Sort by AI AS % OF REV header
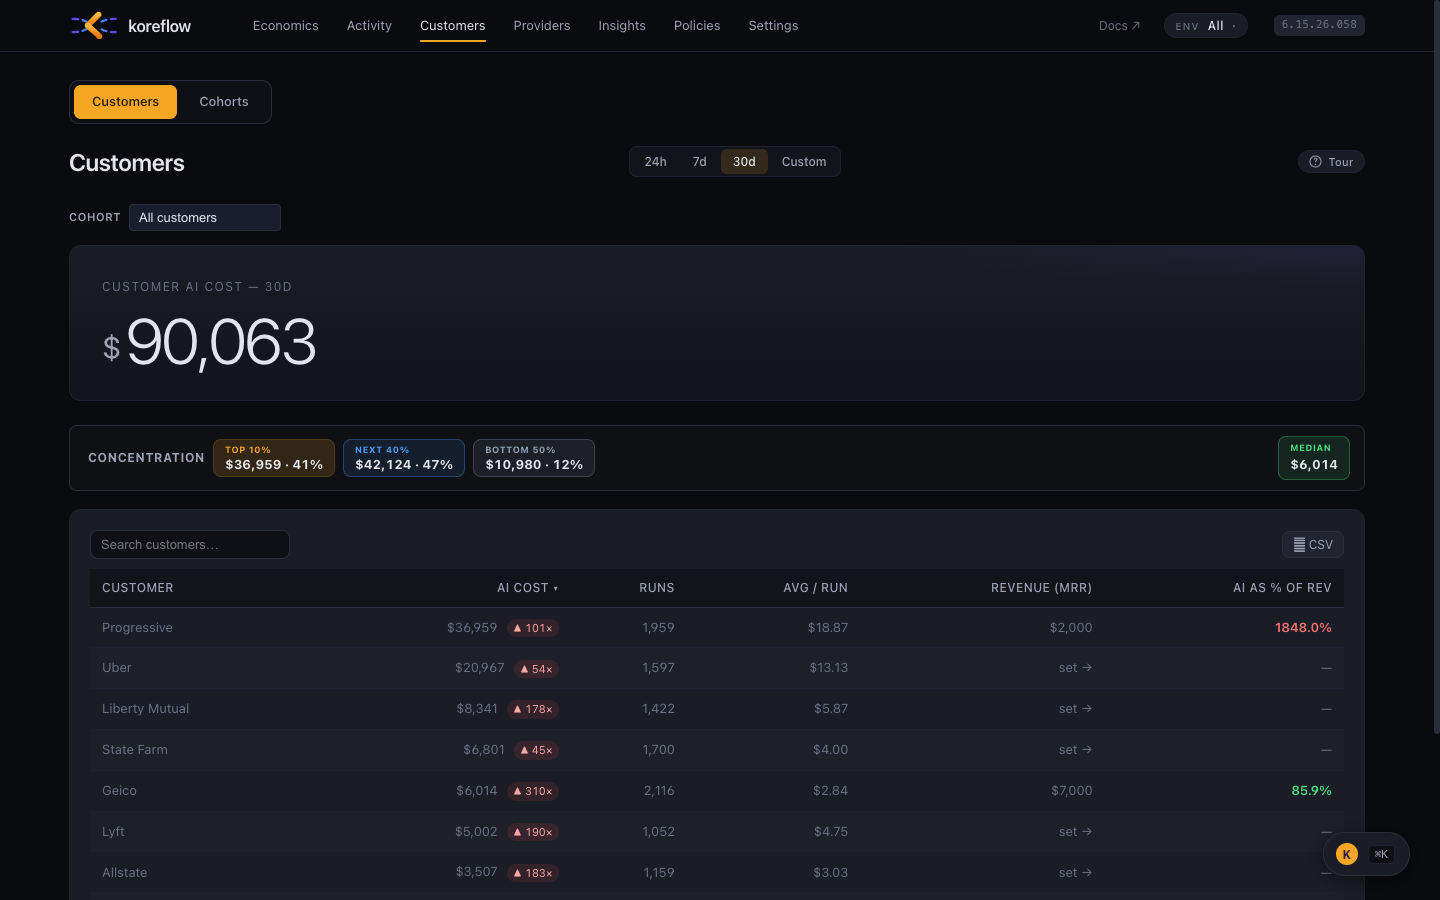Viewport: 1440px width, 900px height. click(1282, 588)
